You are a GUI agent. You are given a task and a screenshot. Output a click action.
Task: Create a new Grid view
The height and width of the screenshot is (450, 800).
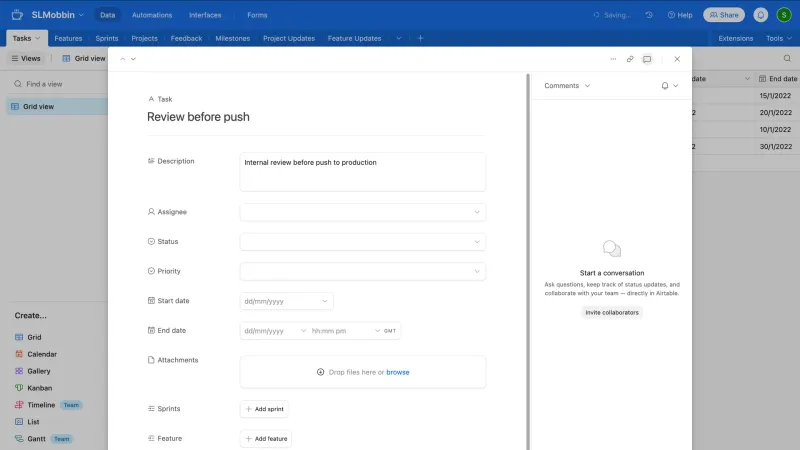[x=28, y=337]
